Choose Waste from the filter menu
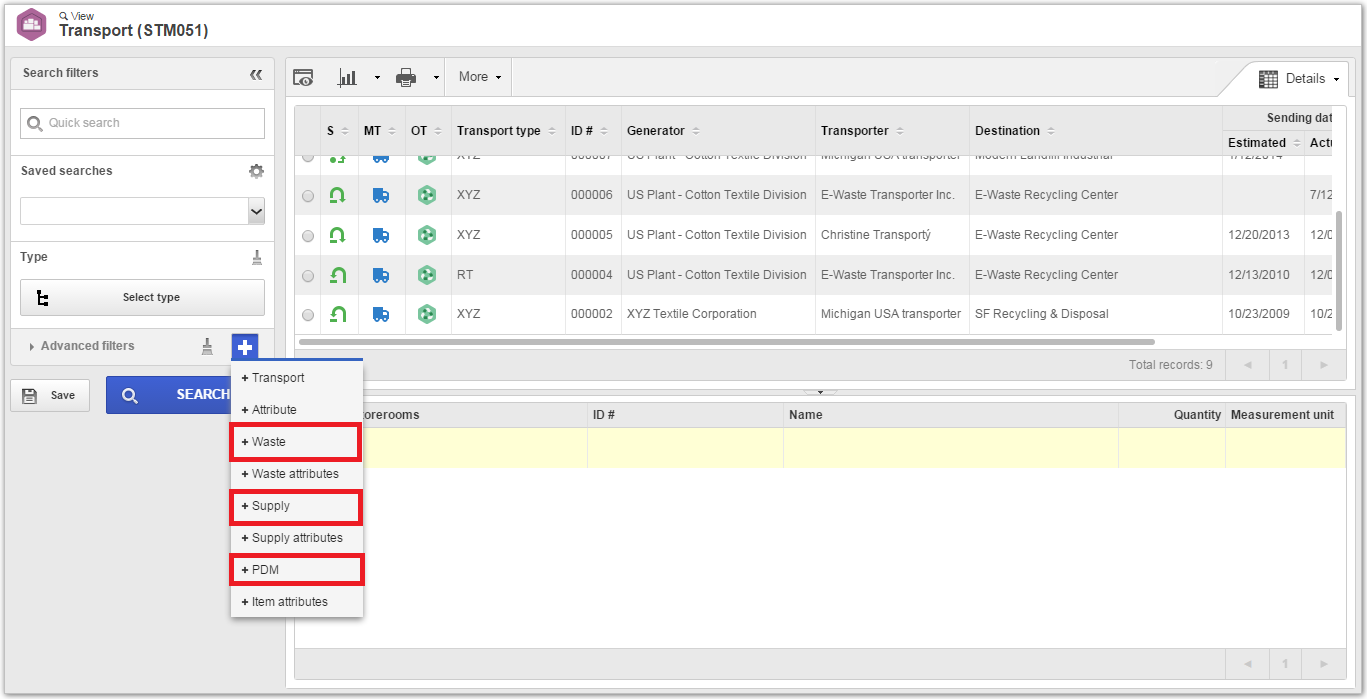The width and height of the screenshot is (1367, 699). 295,442
